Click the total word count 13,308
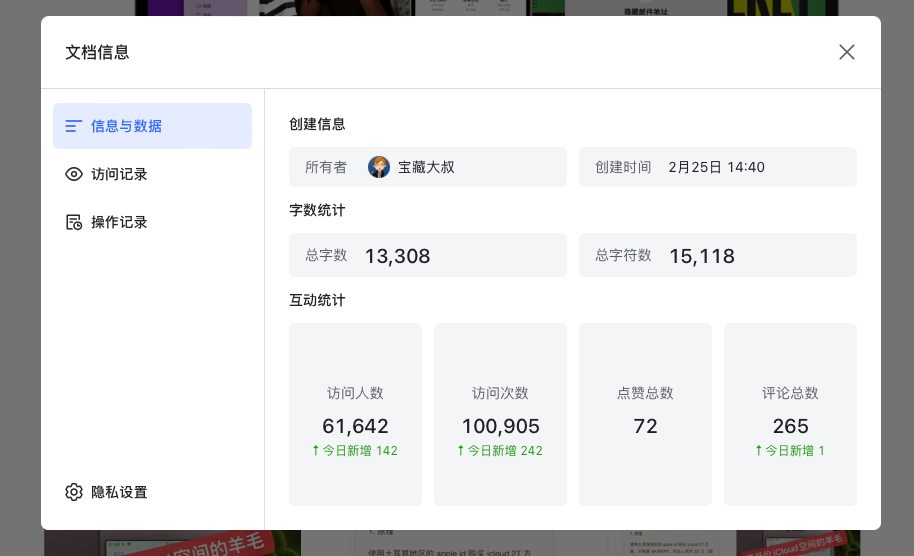 [398, 256]
